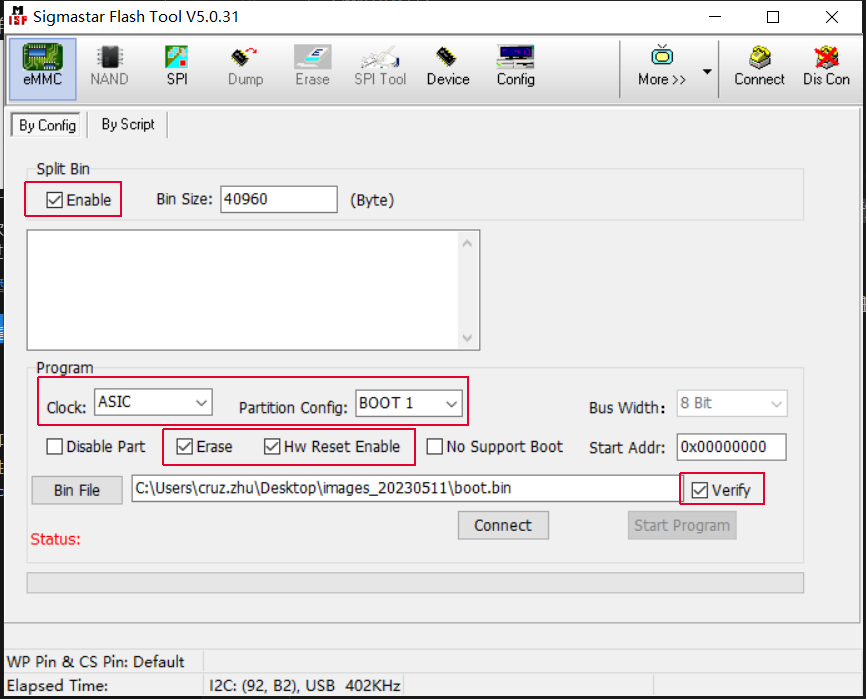Click the Start Addr input field
Screen dimensions: 866x699
coord(731,447)
